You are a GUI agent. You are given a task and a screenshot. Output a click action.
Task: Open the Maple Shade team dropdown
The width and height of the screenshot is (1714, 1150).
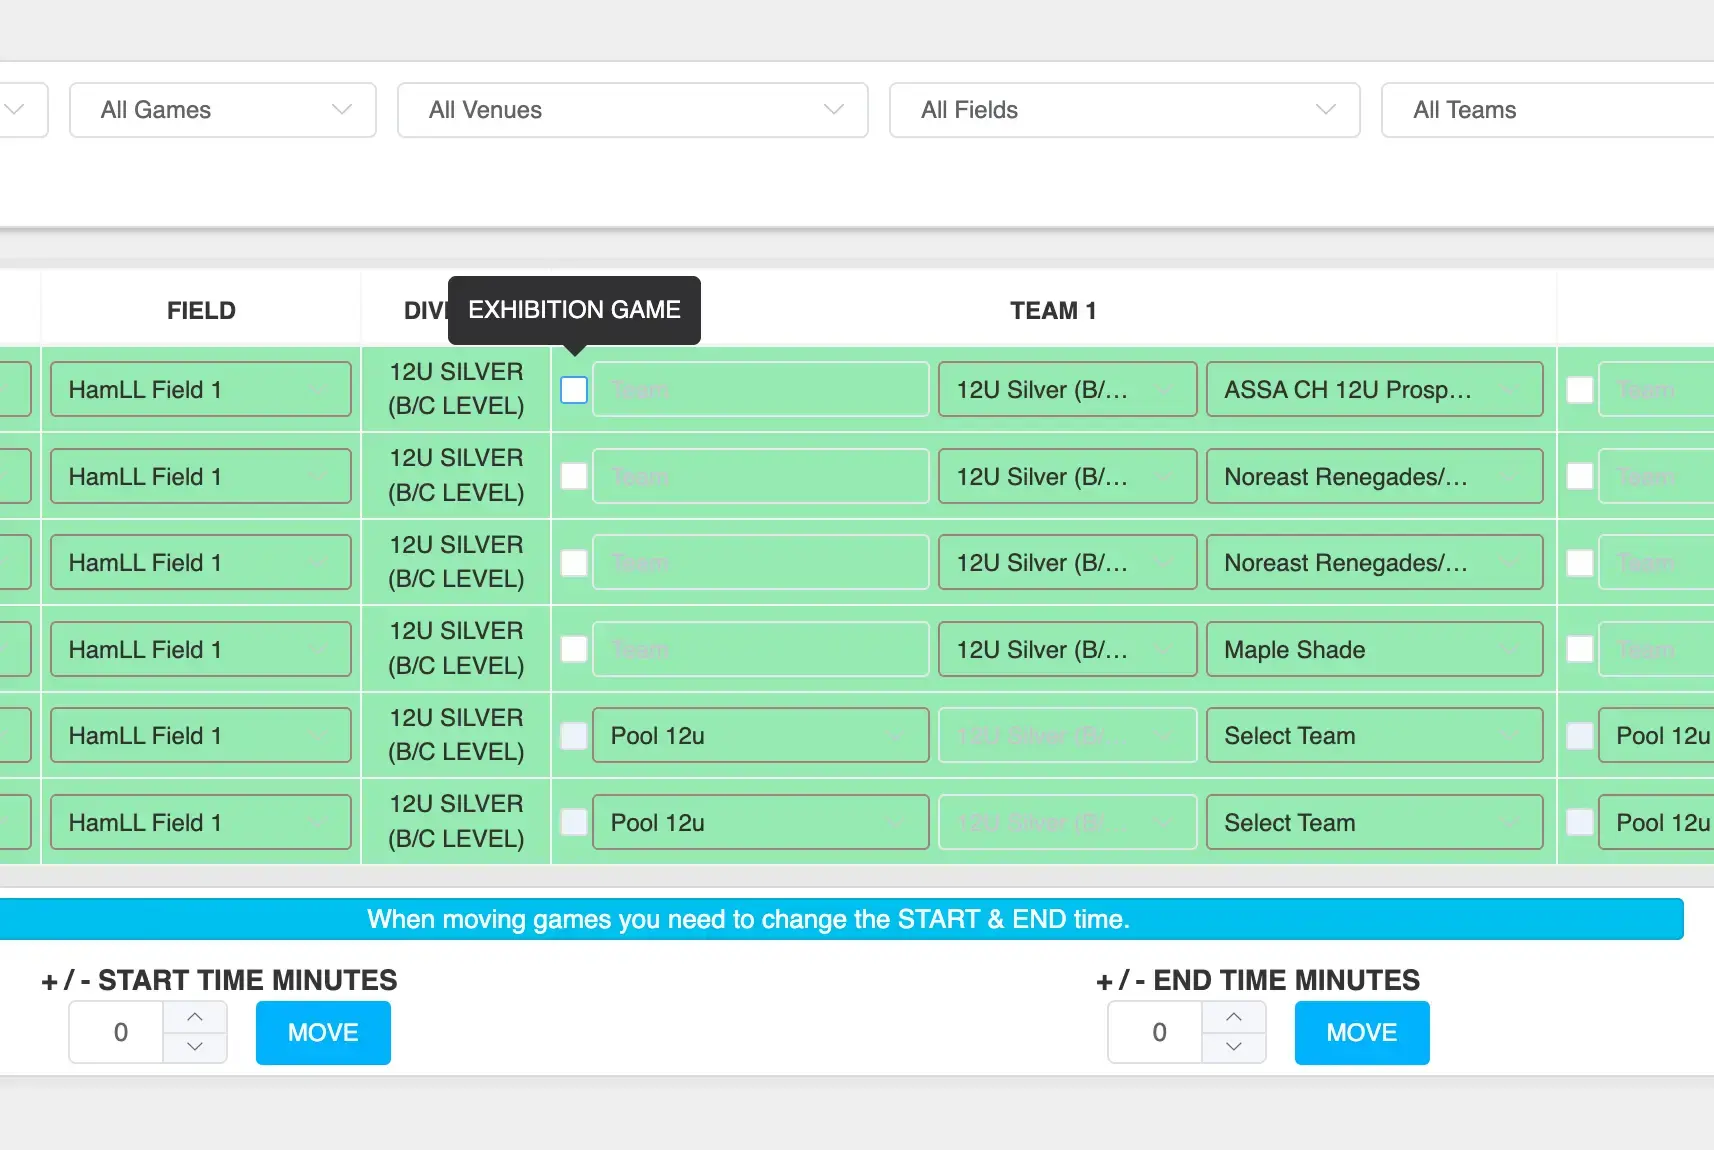pyautogui.click(x=1374, y=649)
